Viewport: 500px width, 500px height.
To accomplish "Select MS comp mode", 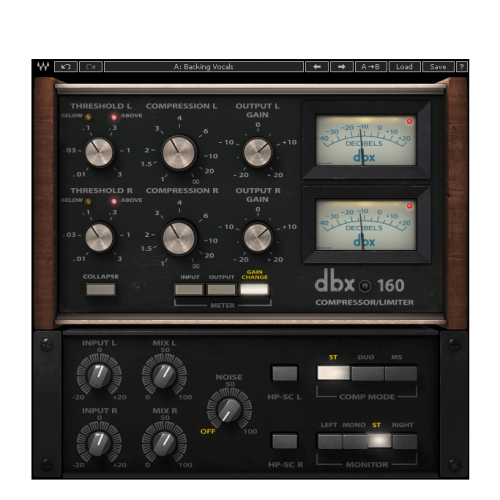I will point(401,373).
